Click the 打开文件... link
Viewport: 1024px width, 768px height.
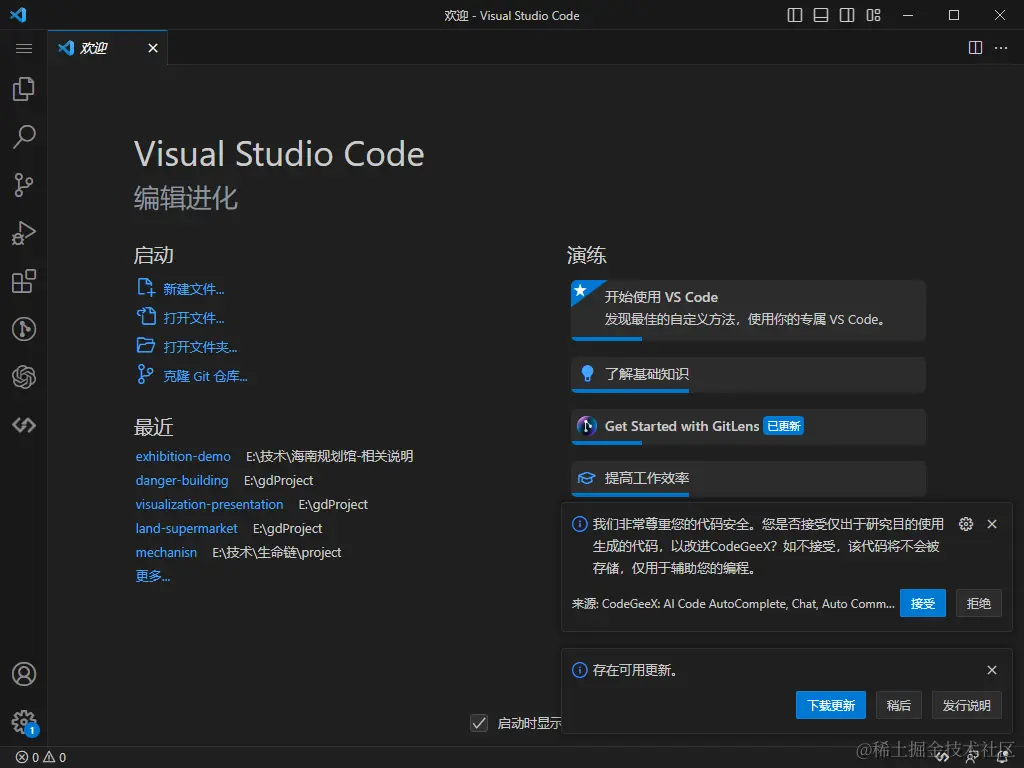coord(193,318)
